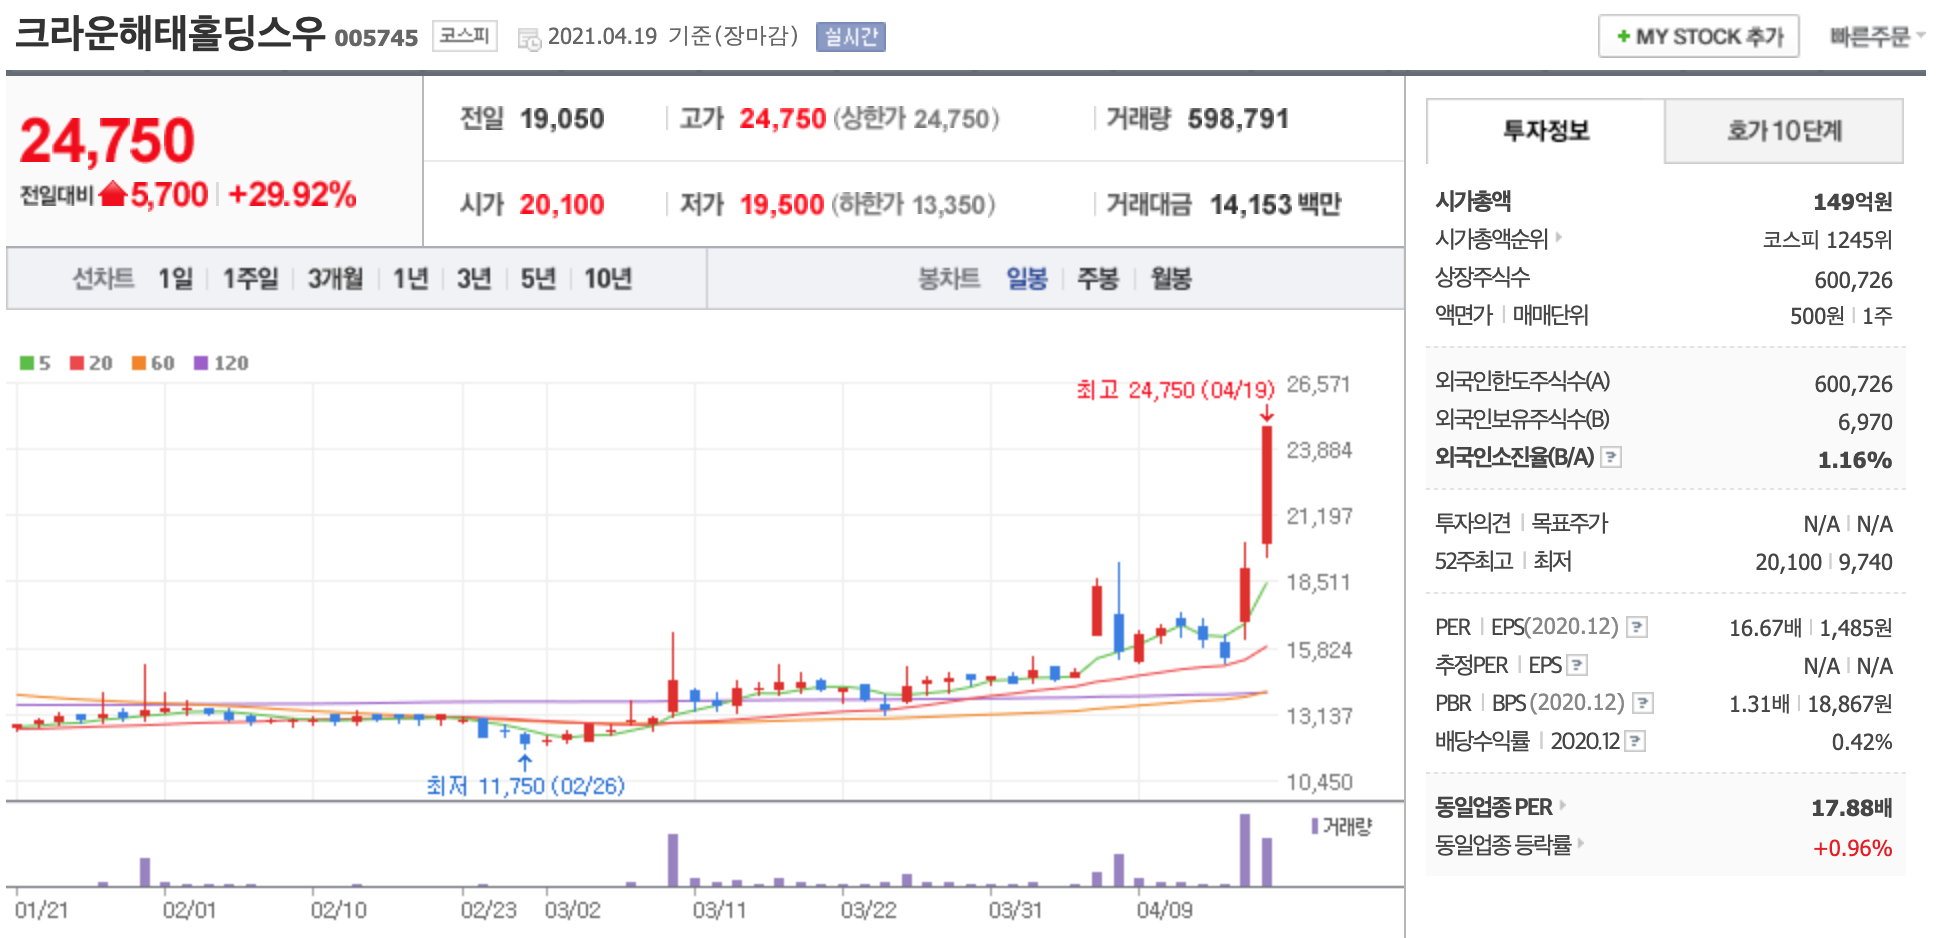The height and width of the screenshot is (938, 1940).
Task: Click the stock code 005745
Action: pyautogui.click(x=376, y=38)
